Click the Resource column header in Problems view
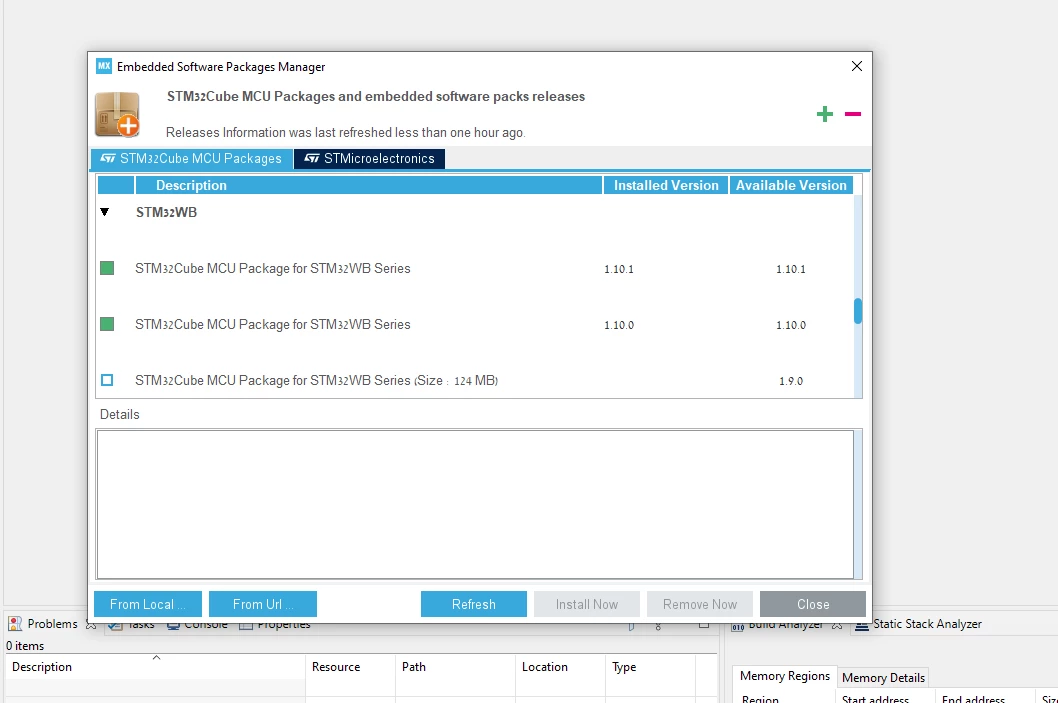This screenshot has height=703, width=1058. pos(350,667)
